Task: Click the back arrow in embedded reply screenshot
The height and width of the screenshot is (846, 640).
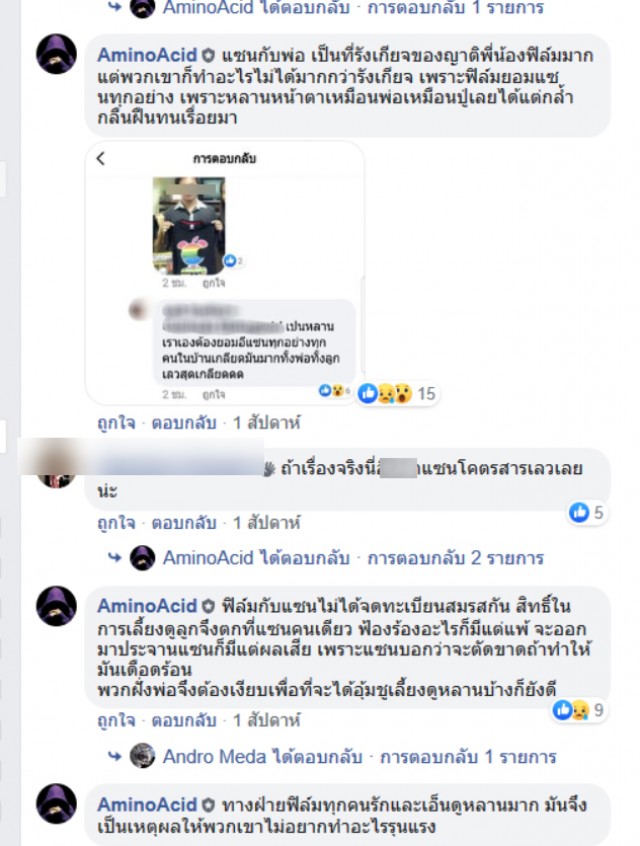Action: [101, 158]
